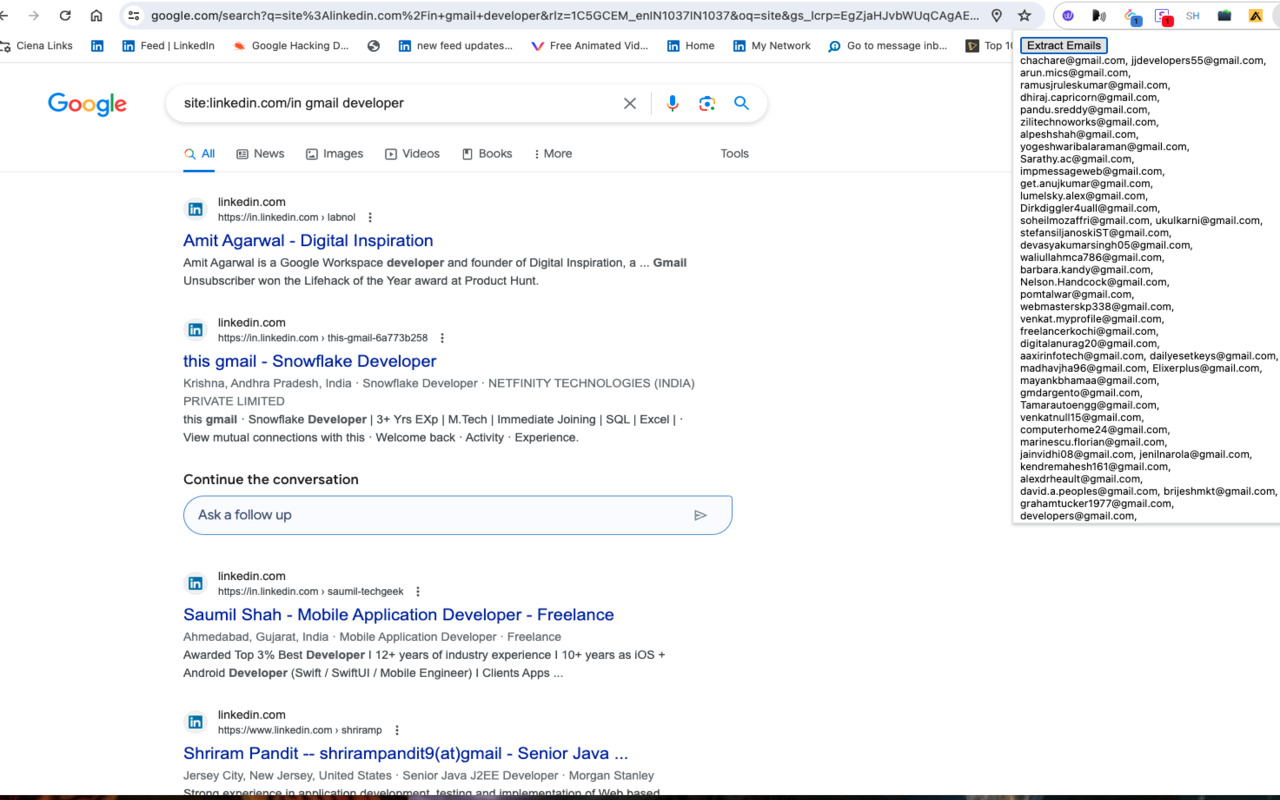The width and height of the screenshot is (1280, 800).
Task: Open the Go to message inb... bookmark
Action: tap(888, 46)
